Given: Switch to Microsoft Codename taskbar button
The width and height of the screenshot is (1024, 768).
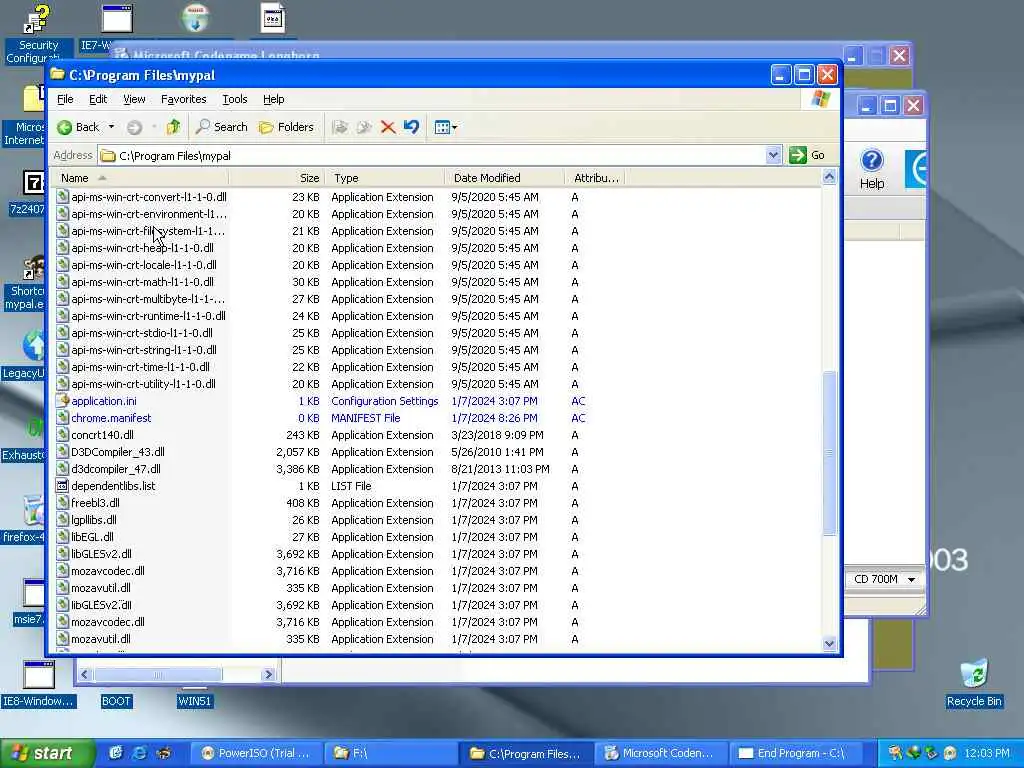Looking at the screenshot, I should pos(660,754).
